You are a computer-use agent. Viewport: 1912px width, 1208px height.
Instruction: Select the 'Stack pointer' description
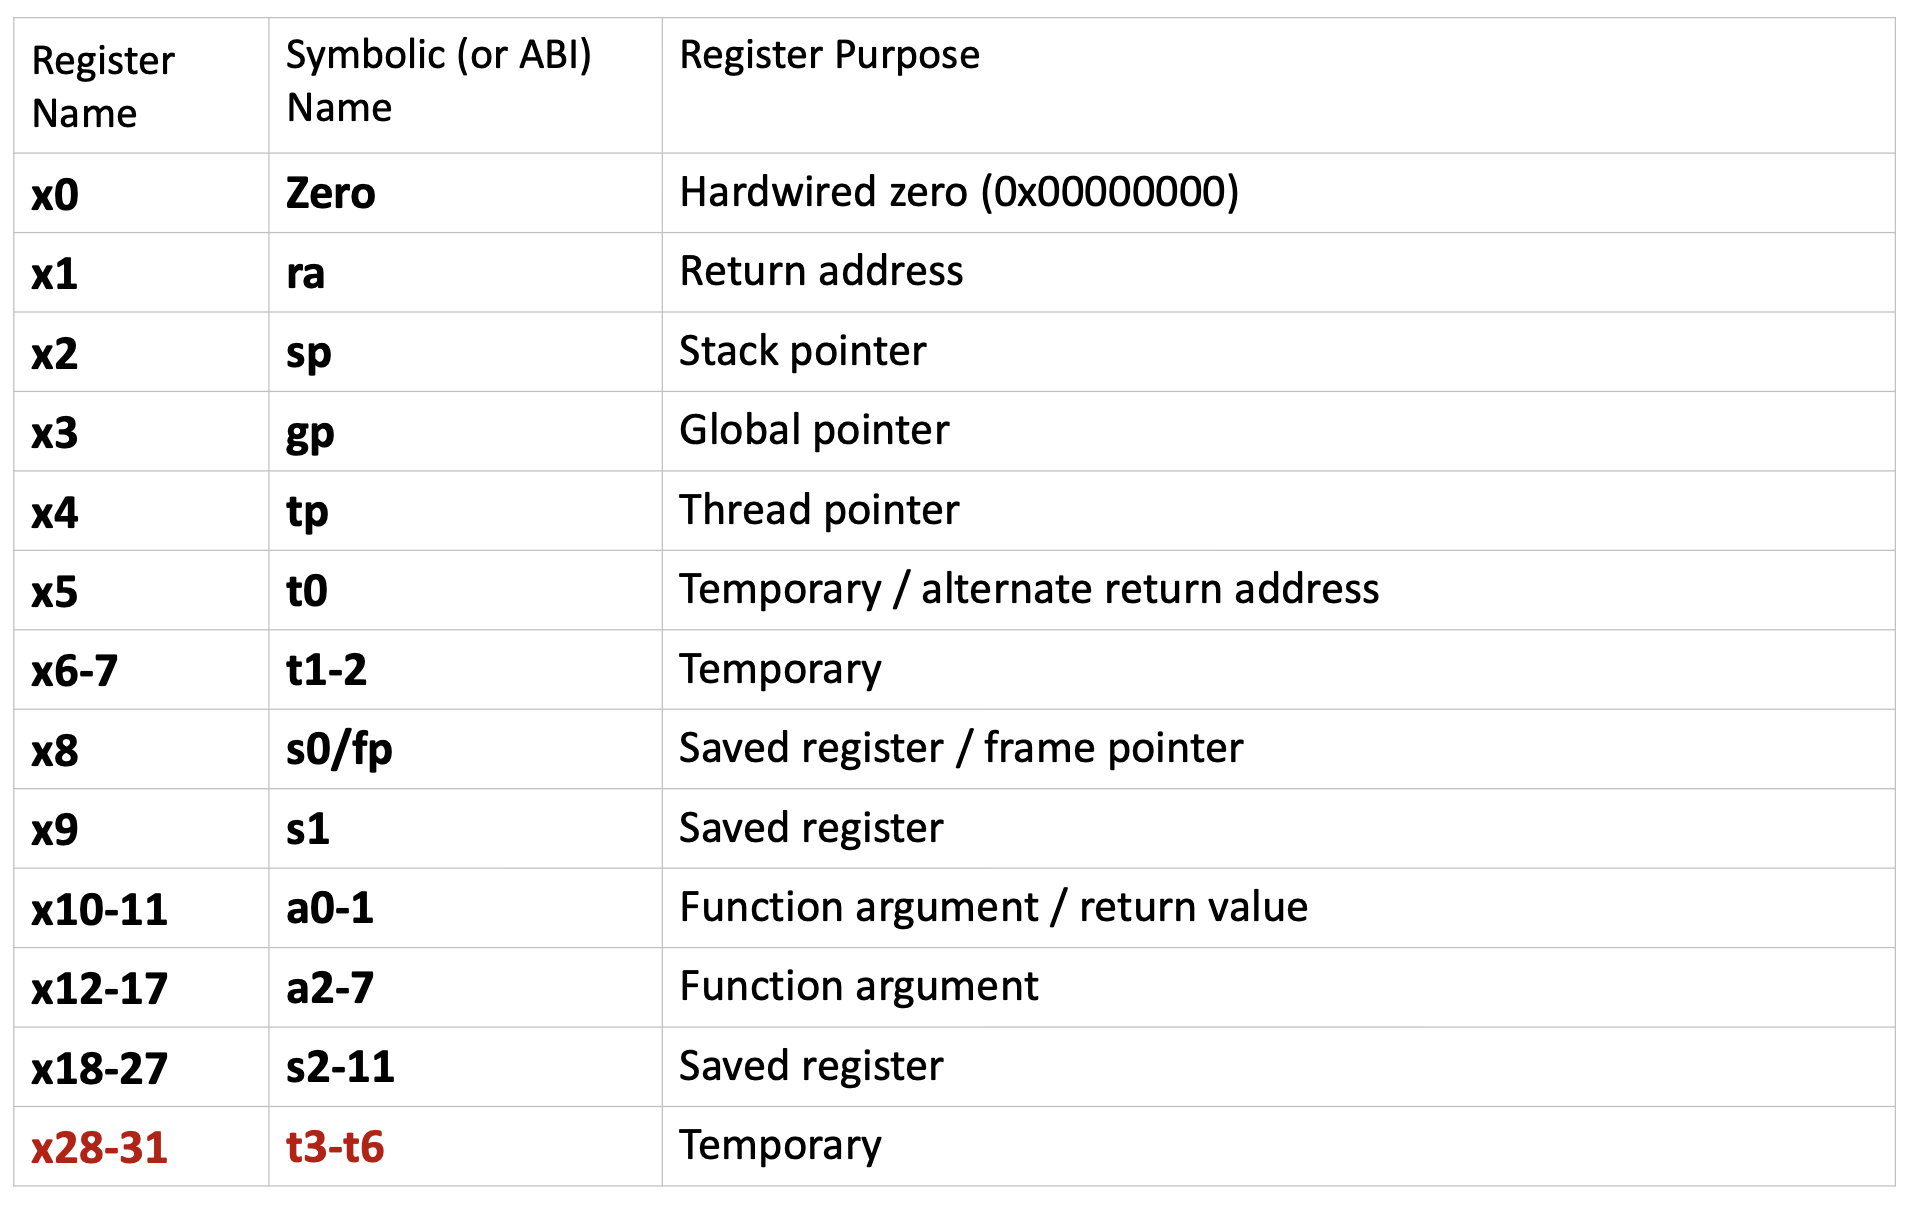(x=802, y=351)
